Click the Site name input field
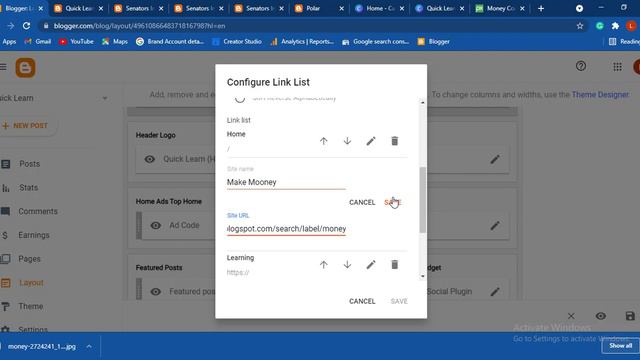This screenshot has height=360, width=640. click(x=286, y=182)
